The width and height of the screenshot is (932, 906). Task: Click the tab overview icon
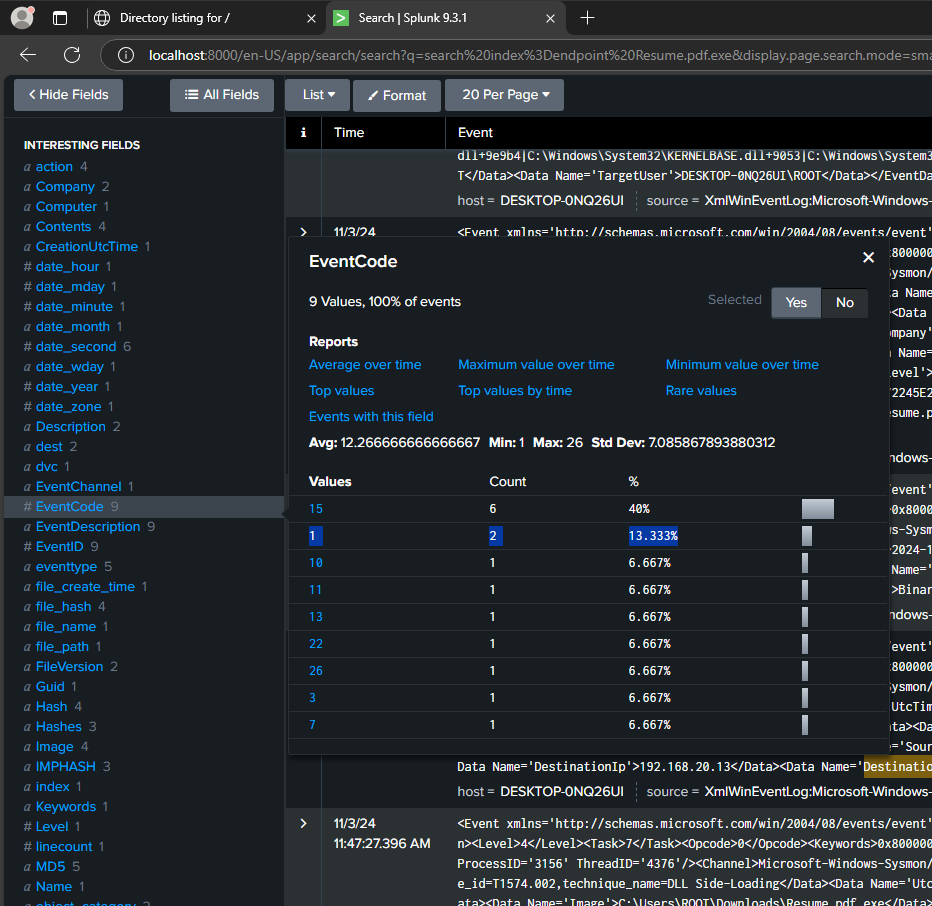60,18
